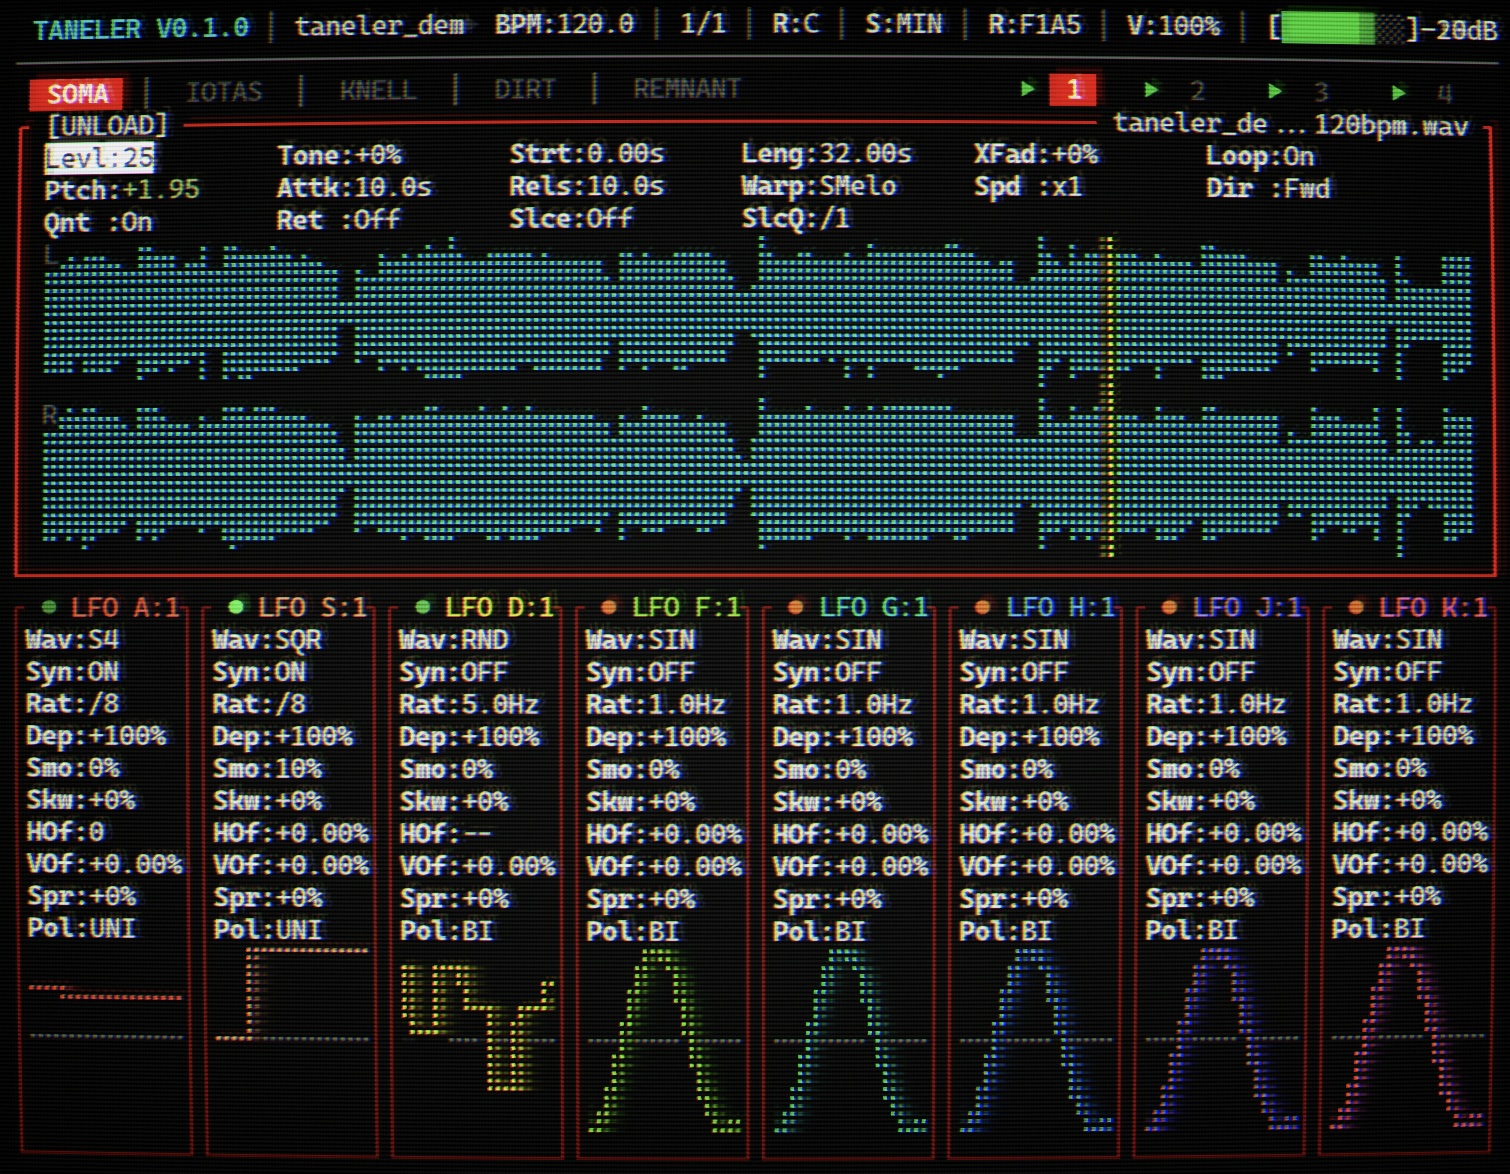
Task: Select Rat:5.0Hz in LFO D
Action: coord(469,704)
